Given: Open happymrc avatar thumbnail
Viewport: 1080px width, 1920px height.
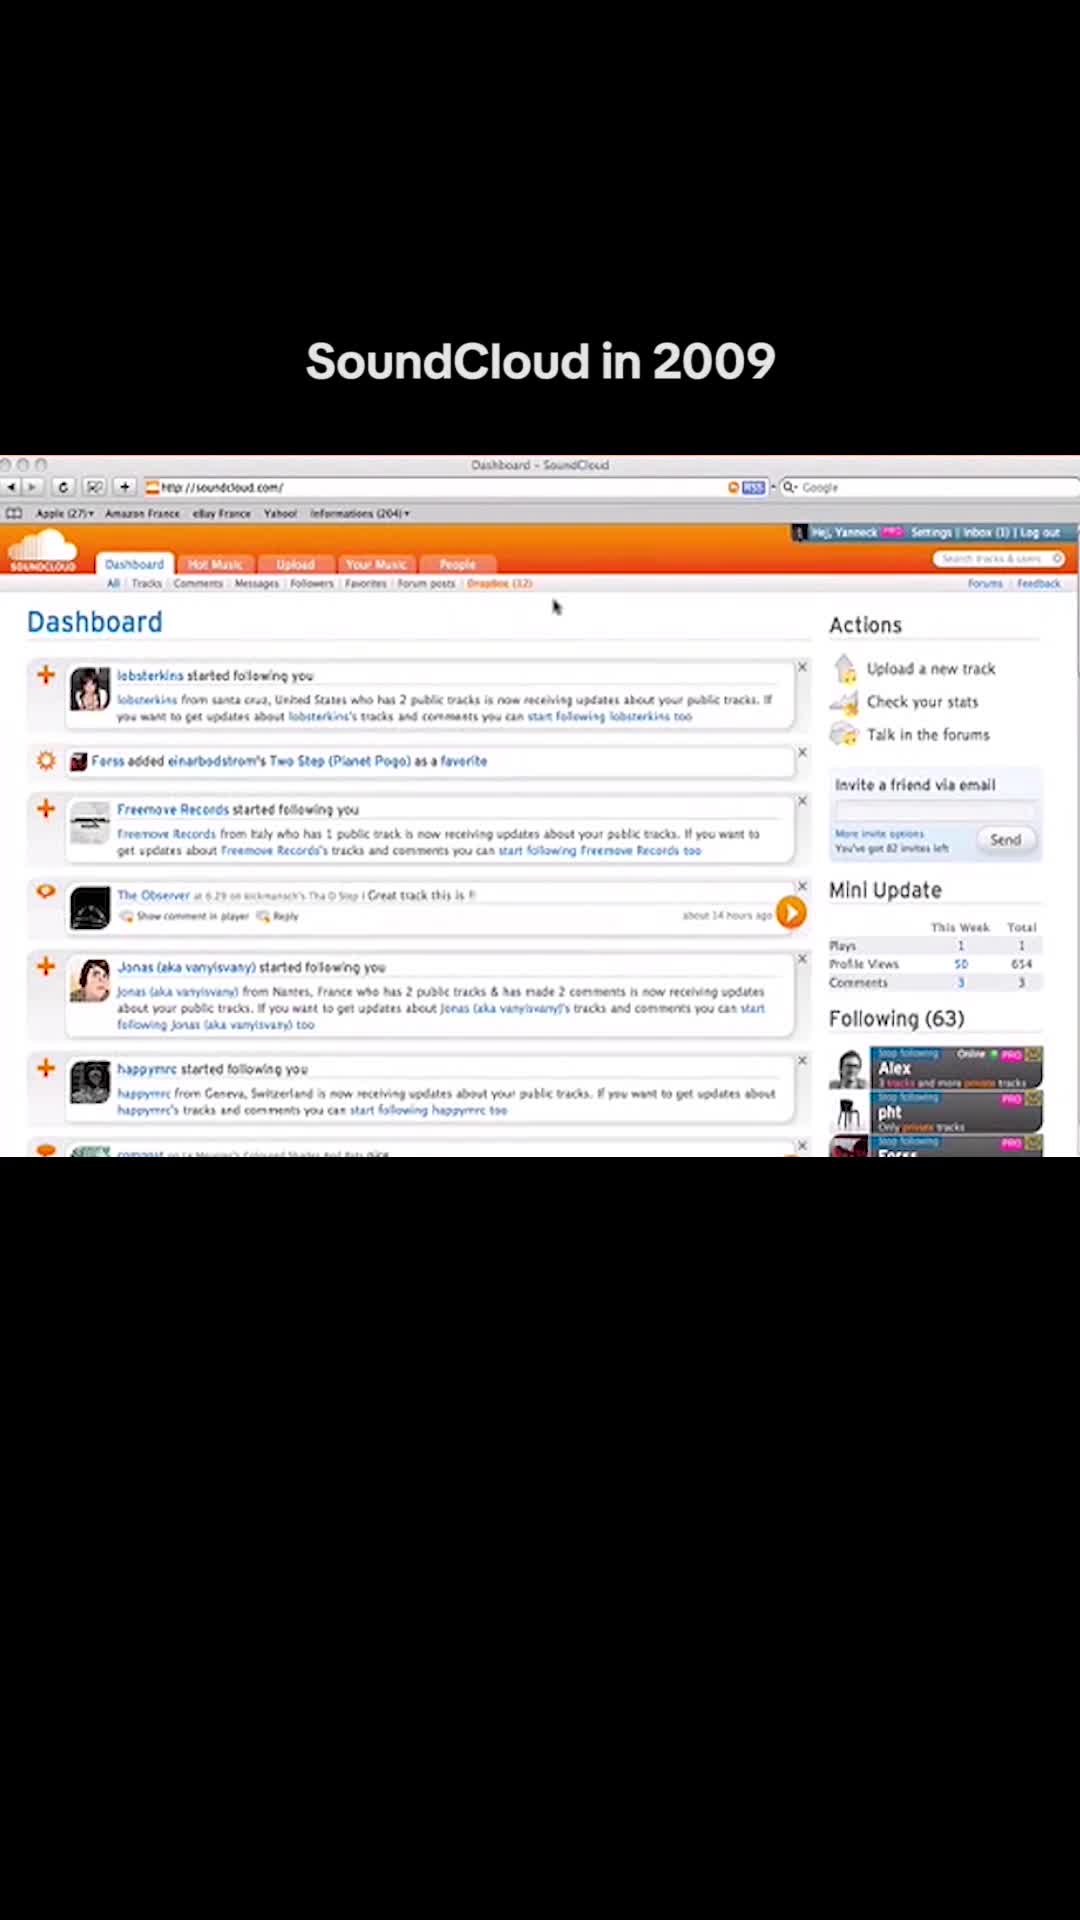Looking at the screenshot, I should 90,1083.
